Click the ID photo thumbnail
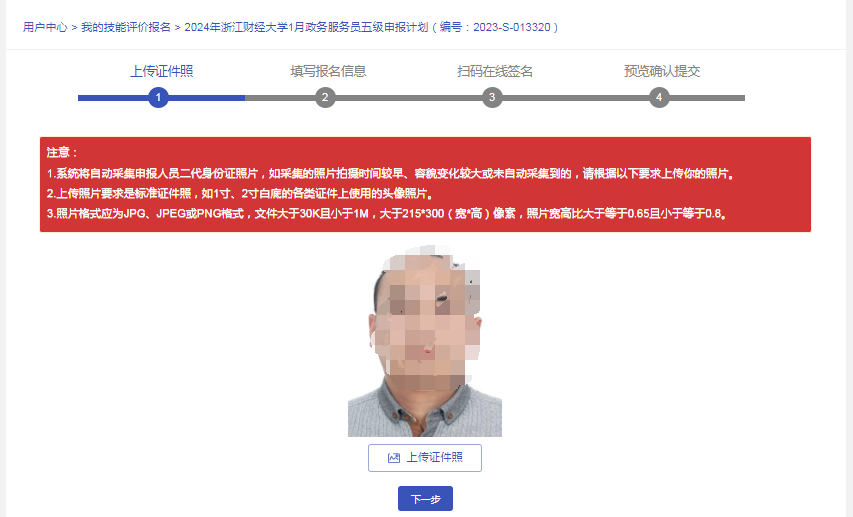The height and width of the screenshot is (517, 853). 425,341
